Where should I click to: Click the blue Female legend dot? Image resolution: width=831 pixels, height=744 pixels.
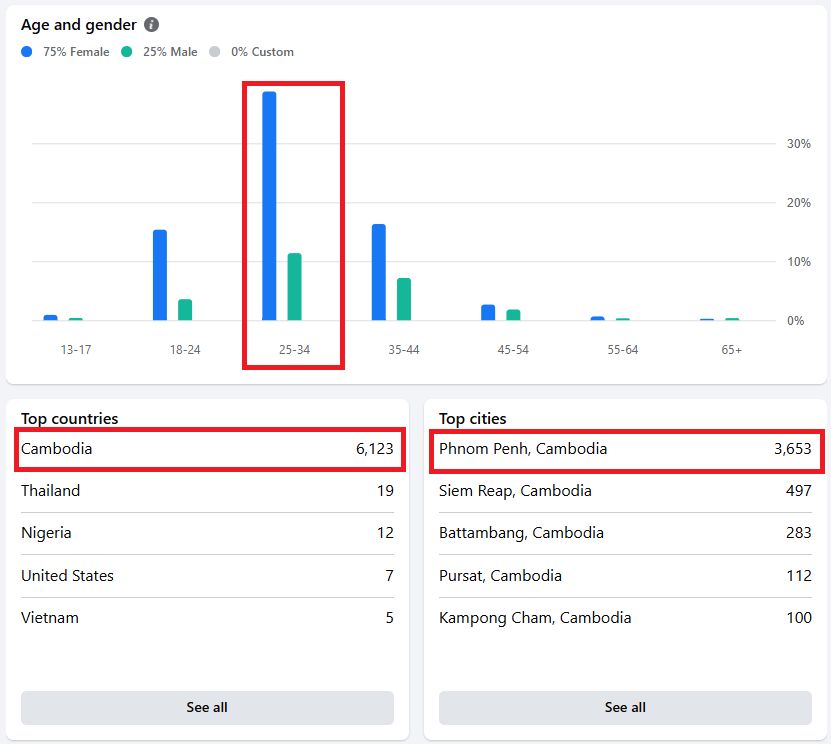[x=26, y=51]
